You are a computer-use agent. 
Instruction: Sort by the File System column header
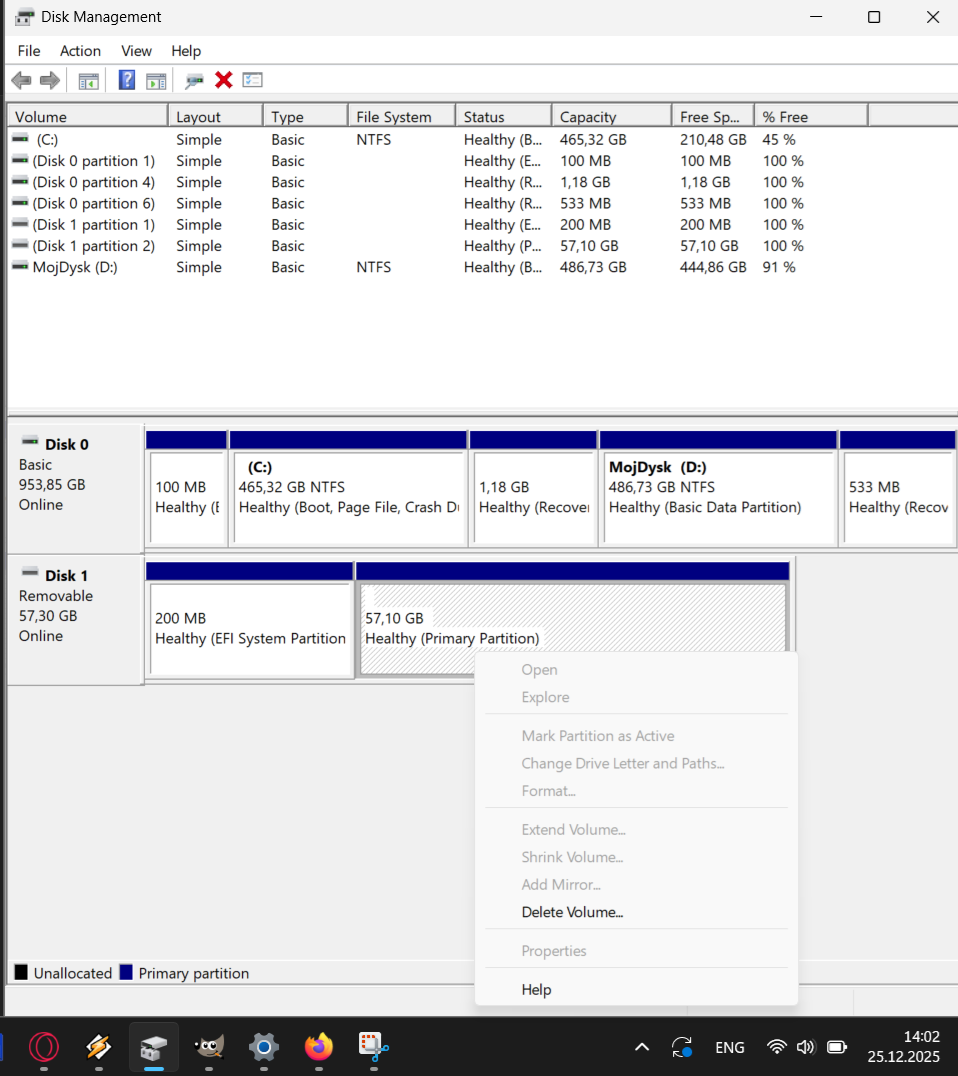click(401, 117)
